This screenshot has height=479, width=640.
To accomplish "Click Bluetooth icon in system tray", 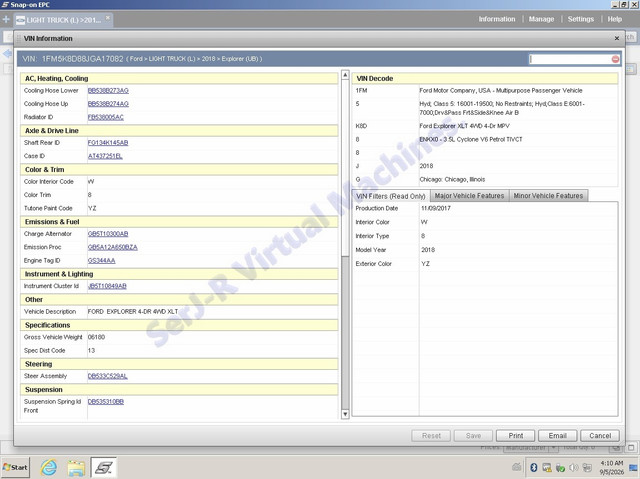I will (x=533, y=467).
